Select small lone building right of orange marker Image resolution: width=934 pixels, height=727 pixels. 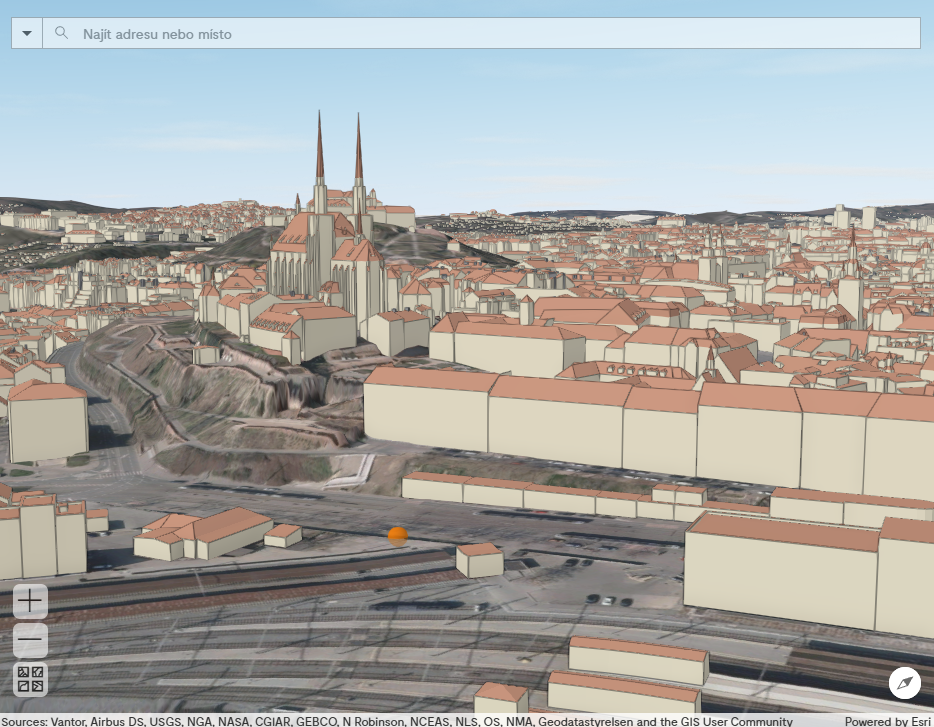(480, 560)
